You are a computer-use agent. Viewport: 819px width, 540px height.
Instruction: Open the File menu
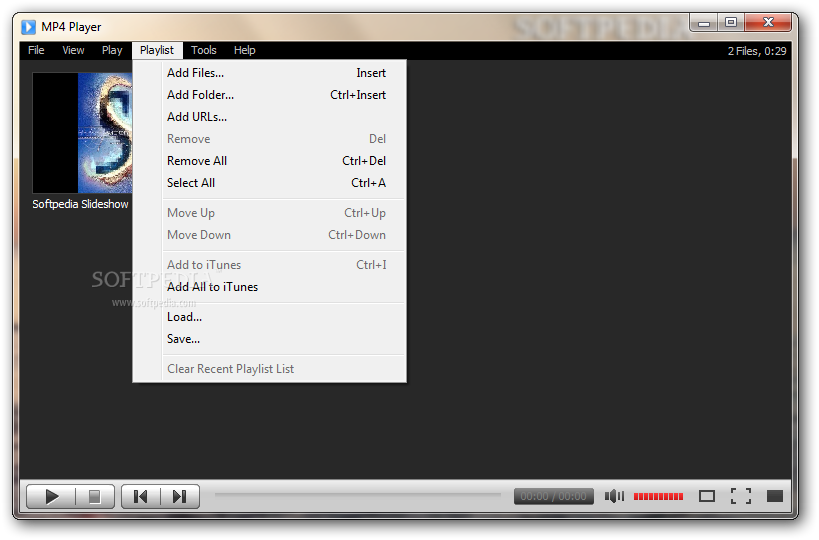click(36, 50)
